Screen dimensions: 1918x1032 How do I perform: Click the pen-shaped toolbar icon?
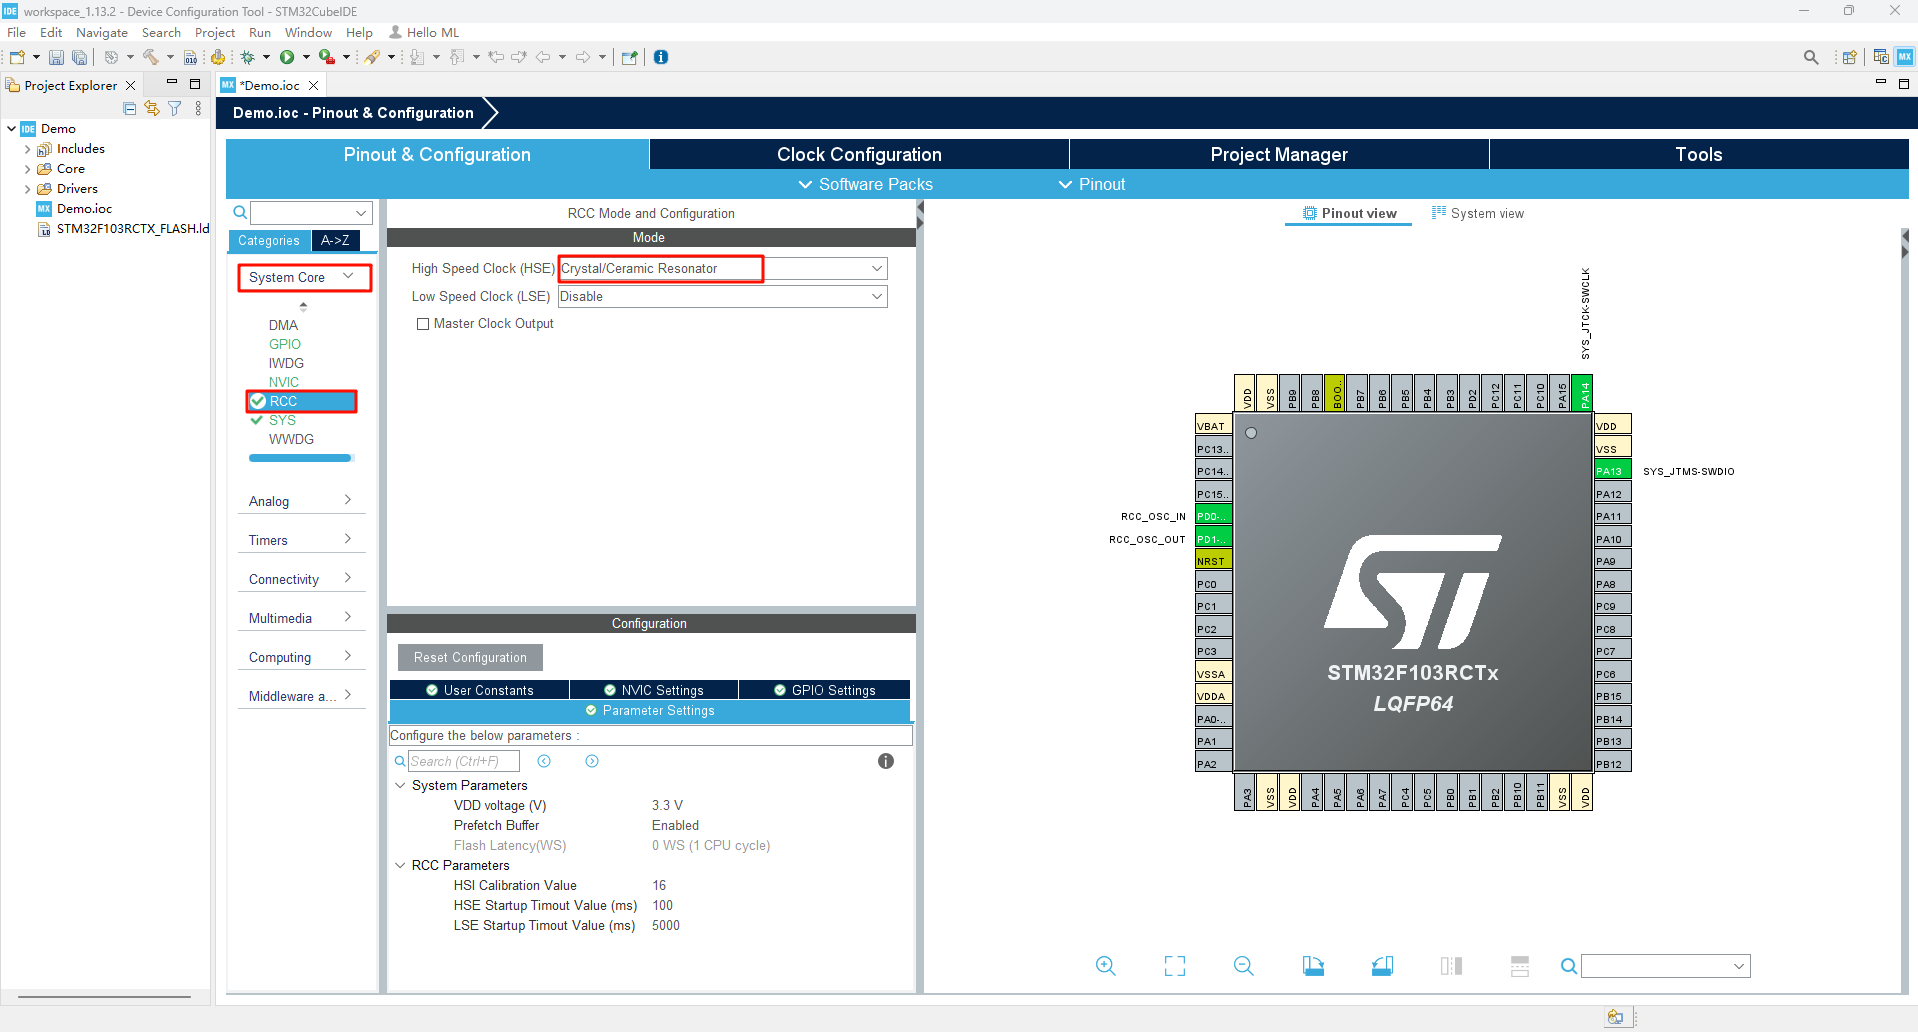click(372, 57)
